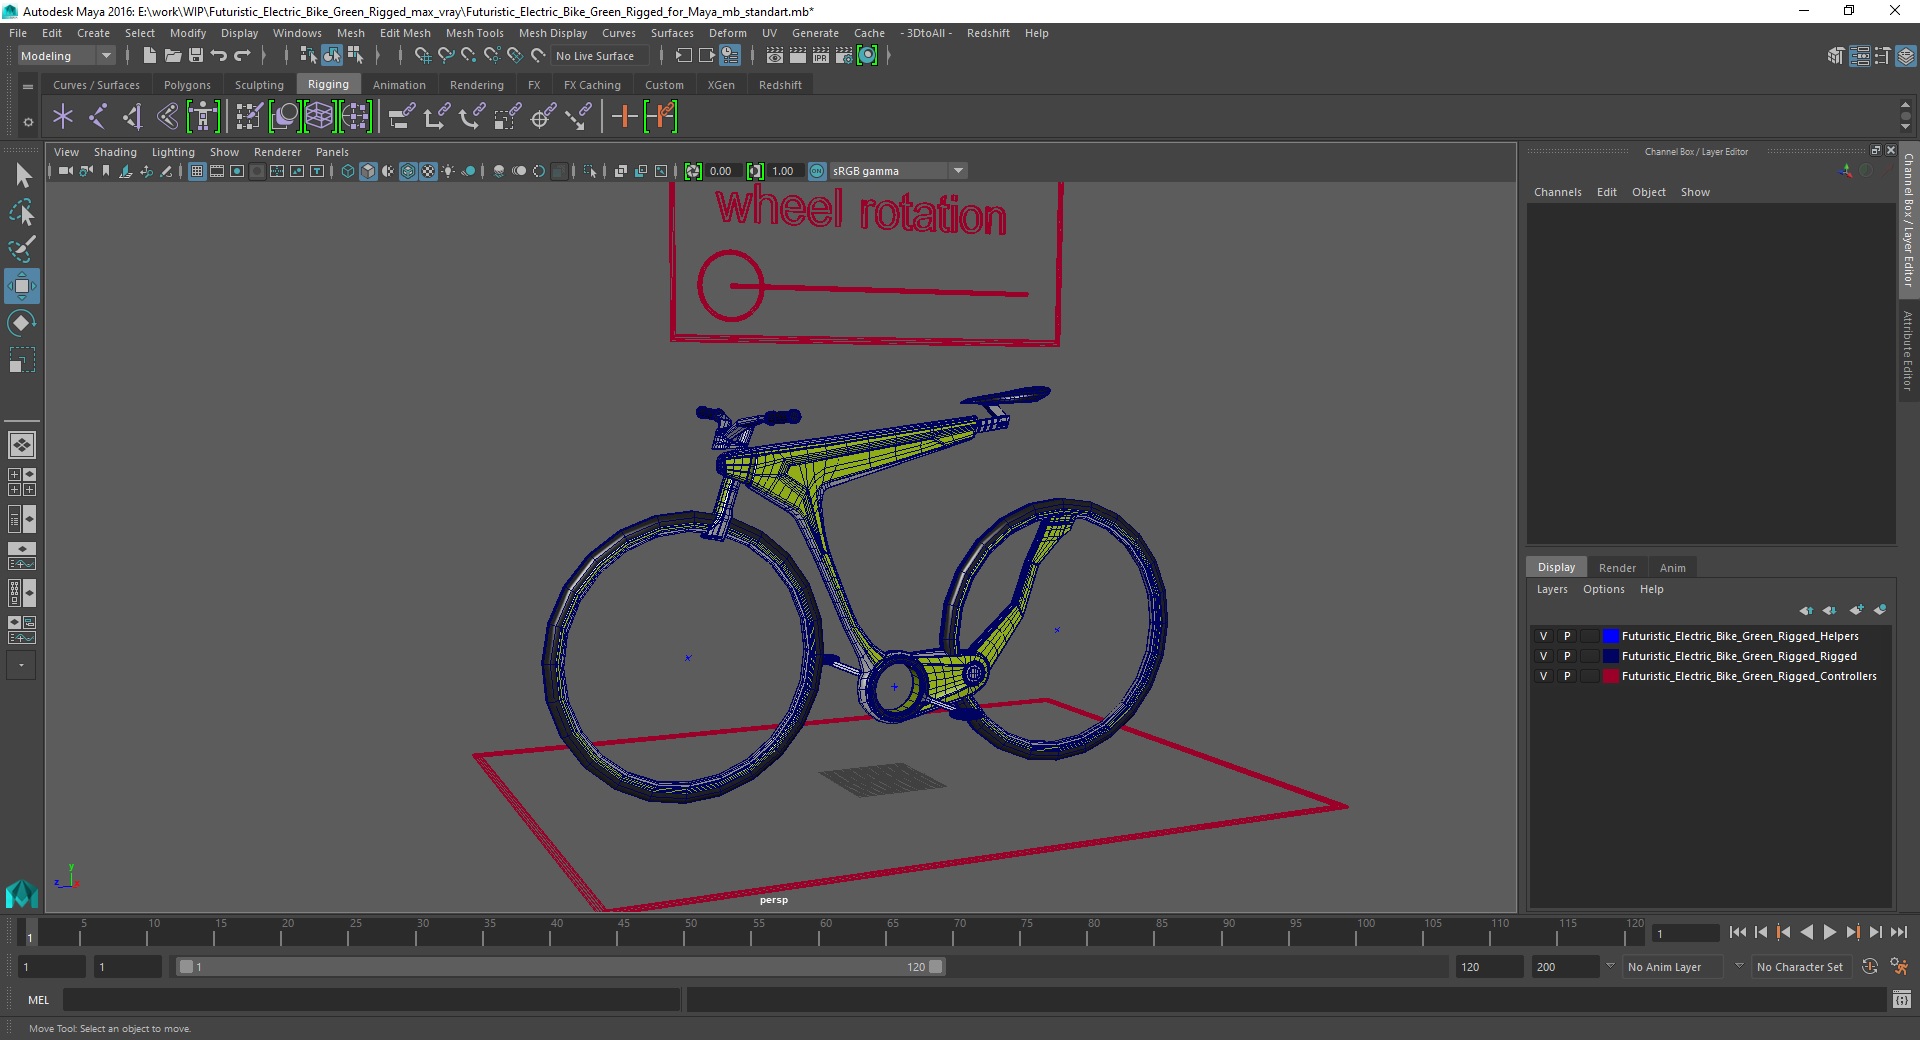Toggle the auto keyframe button

pos(1870,967)
